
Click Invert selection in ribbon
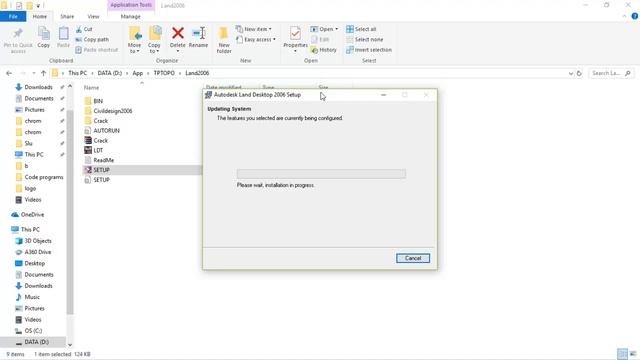pyautogui.click(x=369, y=50)
